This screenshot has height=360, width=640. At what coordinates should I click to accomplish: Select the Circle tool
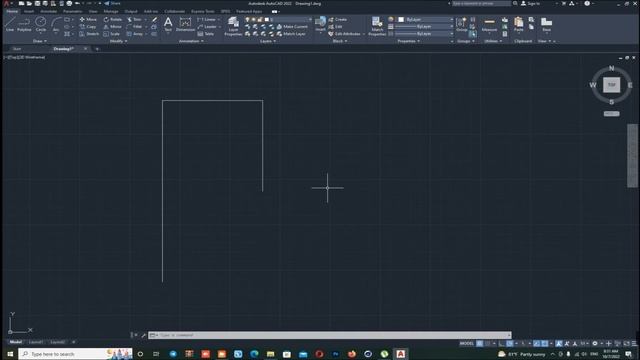(x=40, y=24)
